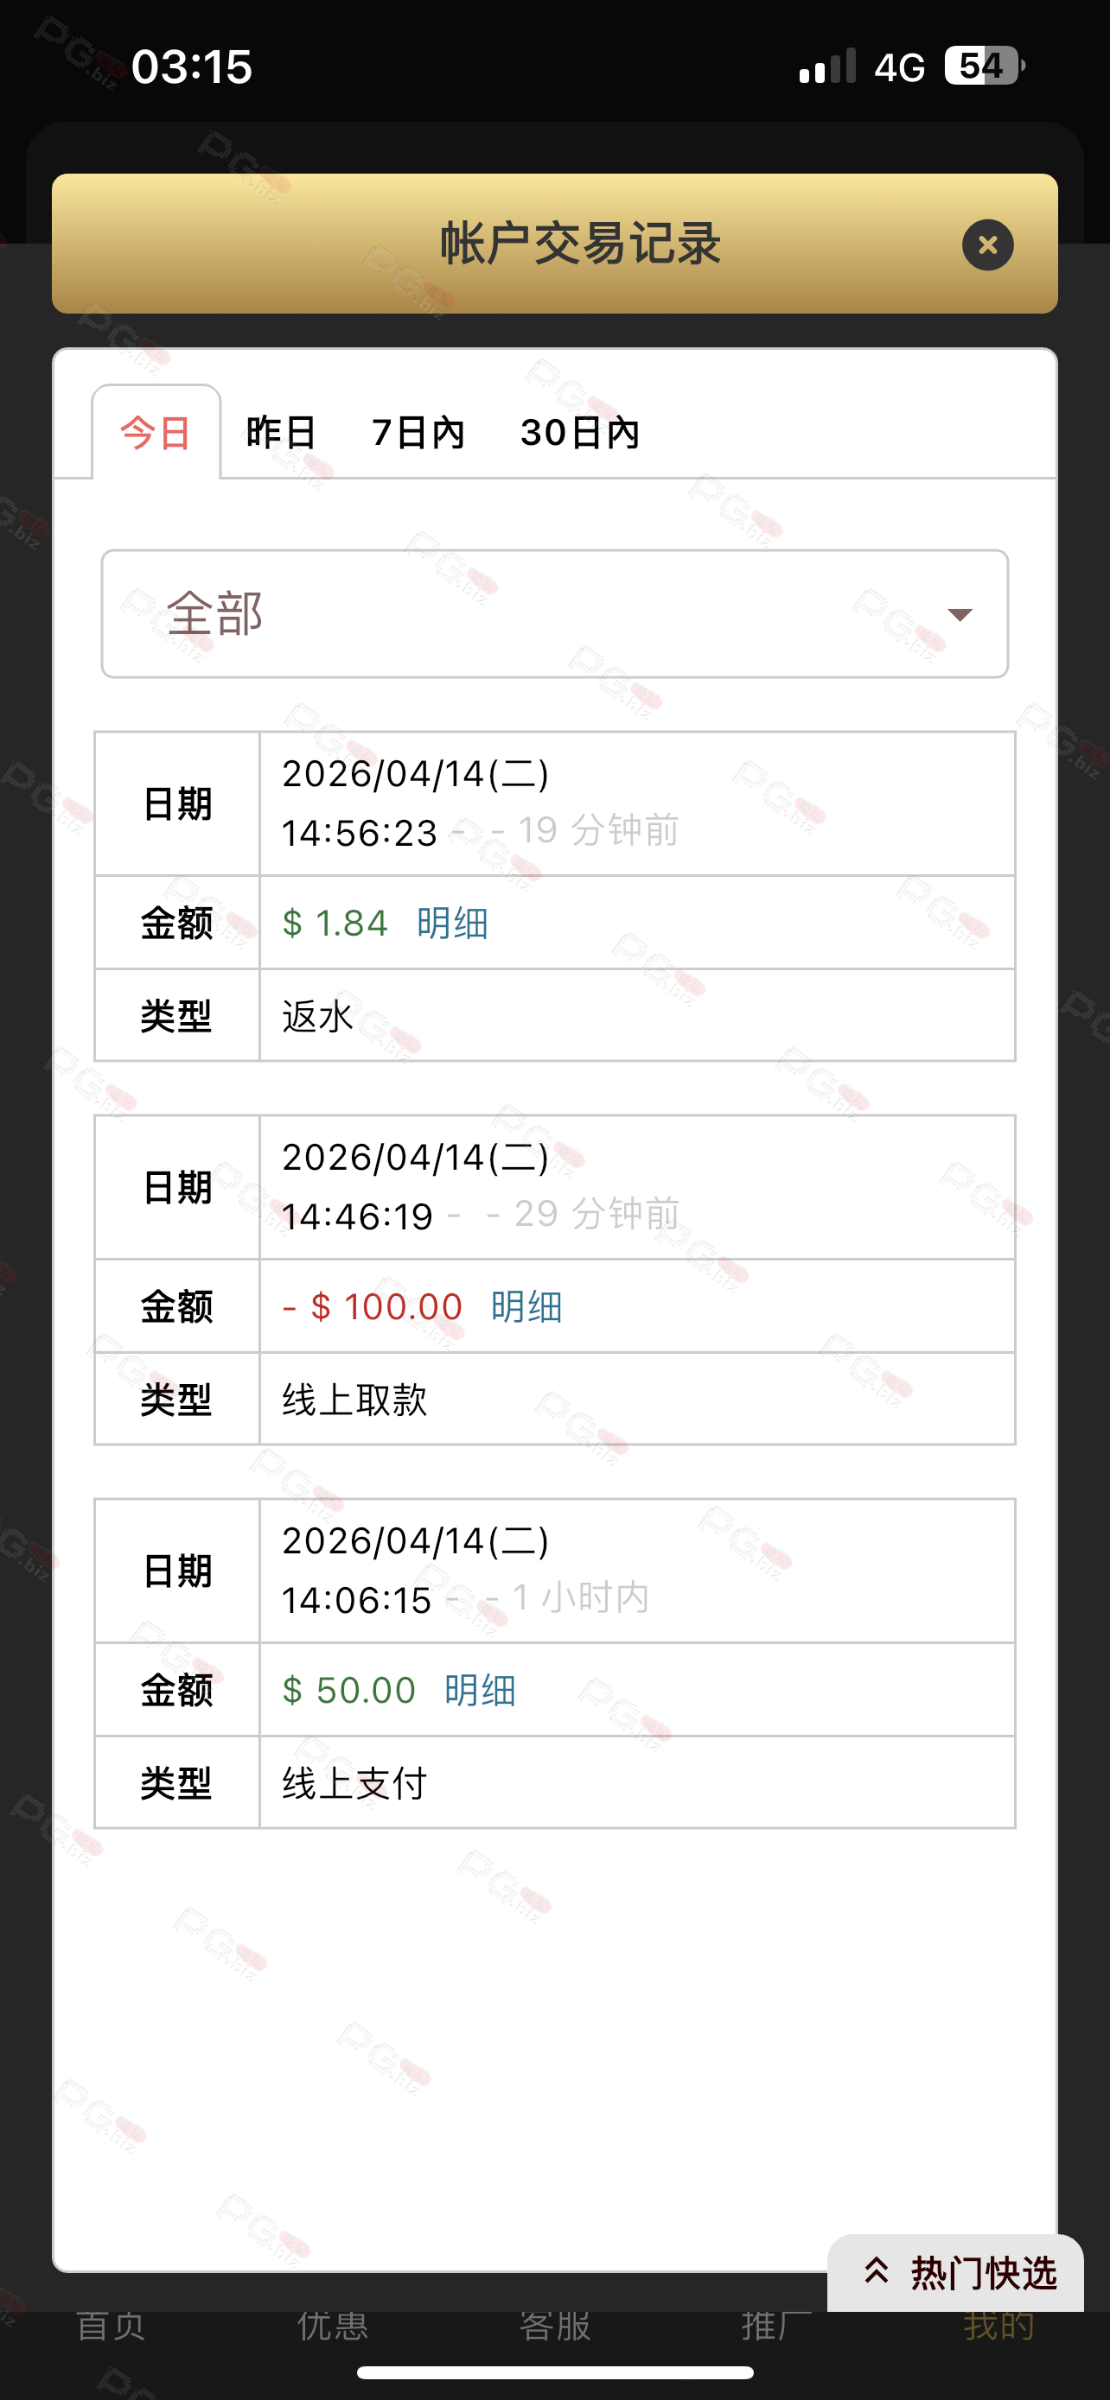Select the 今日 tab

156,433
